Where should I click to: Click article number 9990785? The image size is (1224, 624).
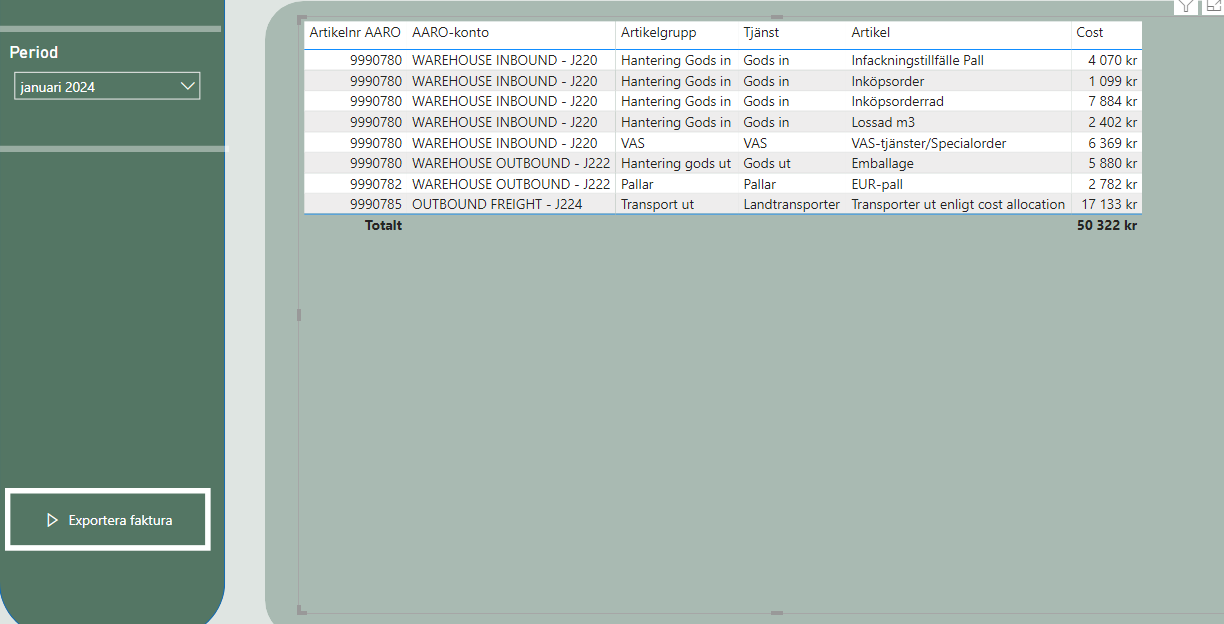coord(376,204)
